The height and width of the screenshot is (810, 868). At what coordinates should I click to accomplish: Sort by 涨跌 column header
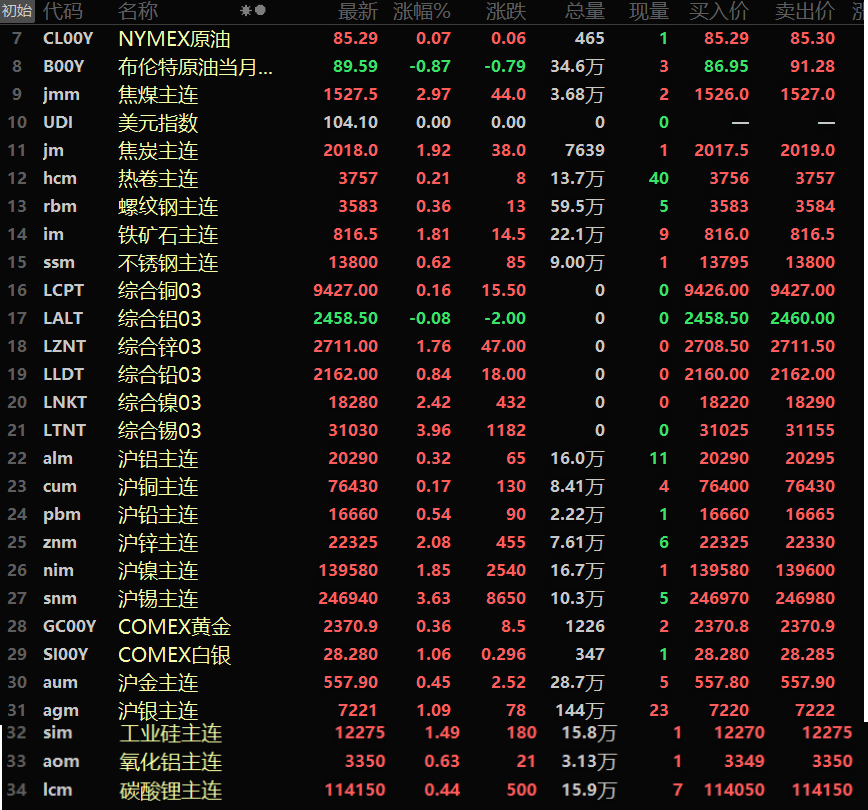tap(505, 11)
